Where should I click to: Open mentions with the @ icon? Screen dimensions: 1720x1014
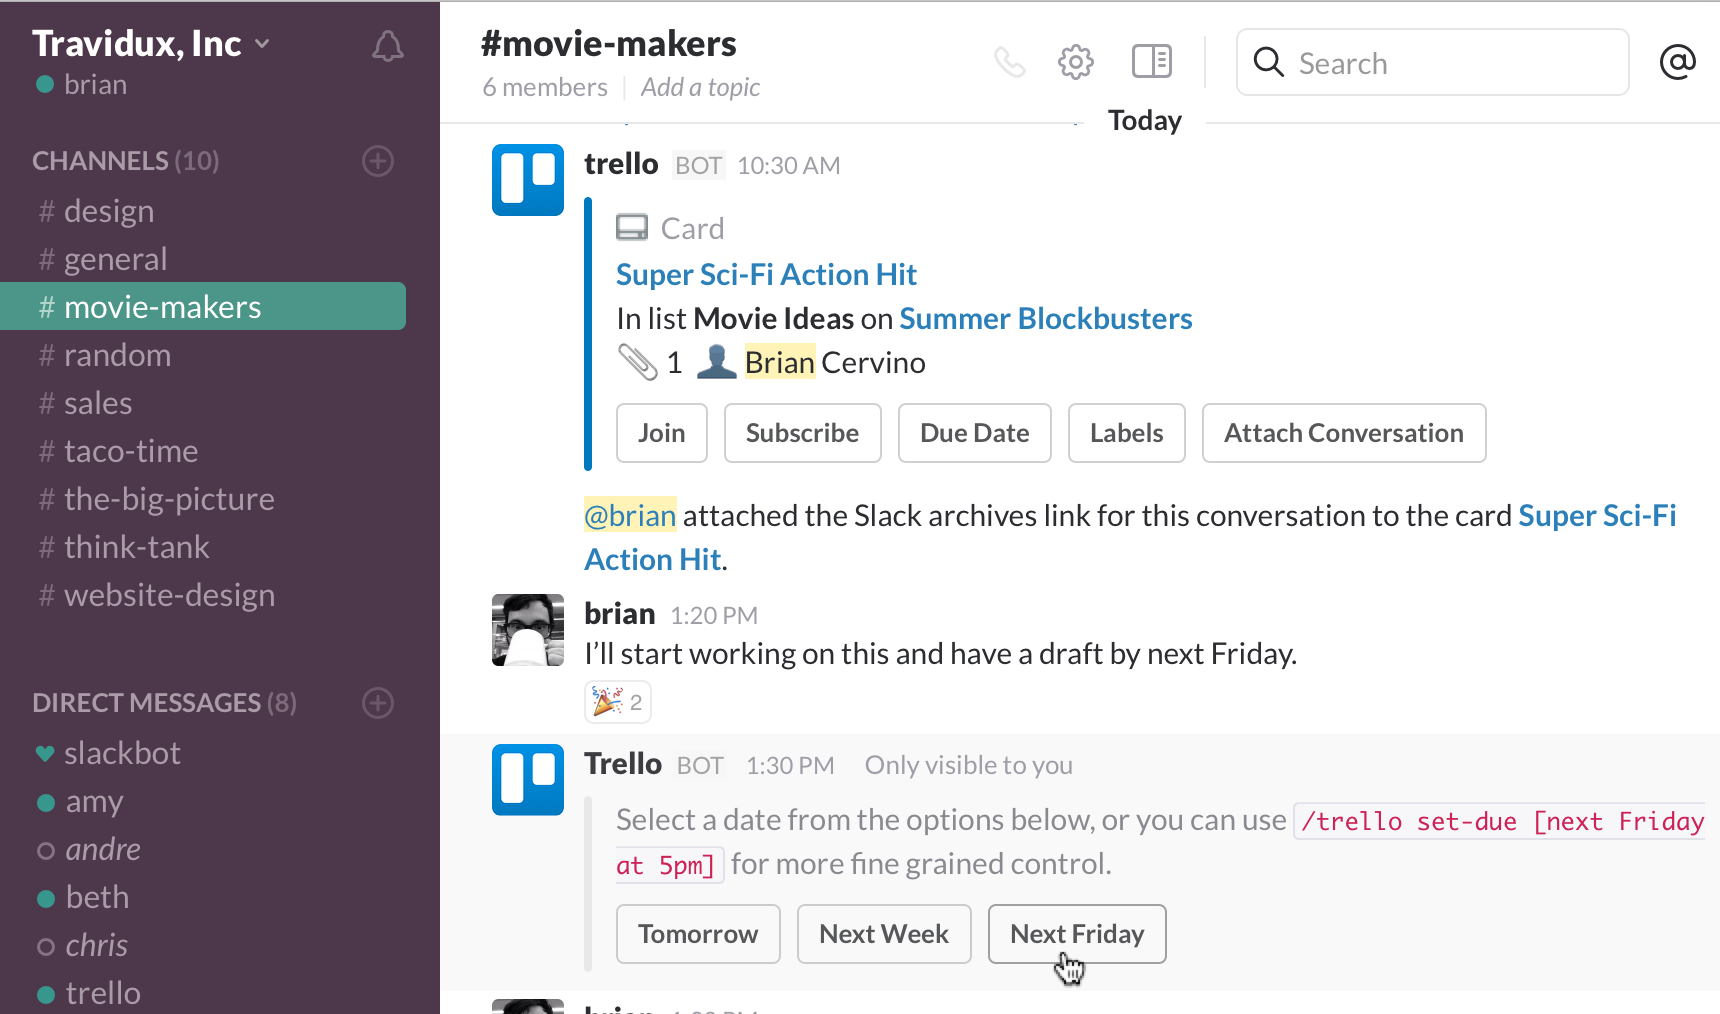1677,62
